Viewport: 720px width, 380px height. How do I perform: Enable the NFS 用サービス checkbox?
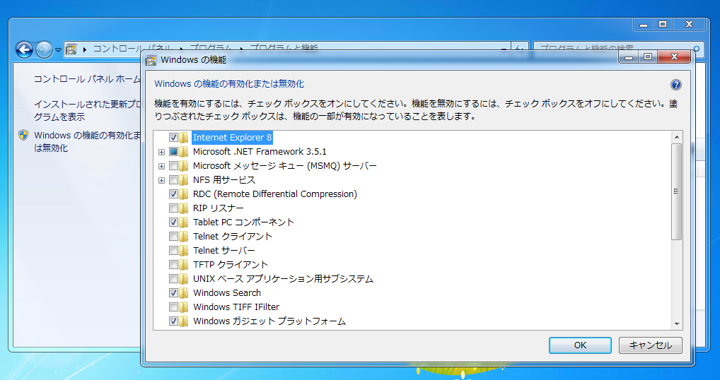(x=173, y=180)
